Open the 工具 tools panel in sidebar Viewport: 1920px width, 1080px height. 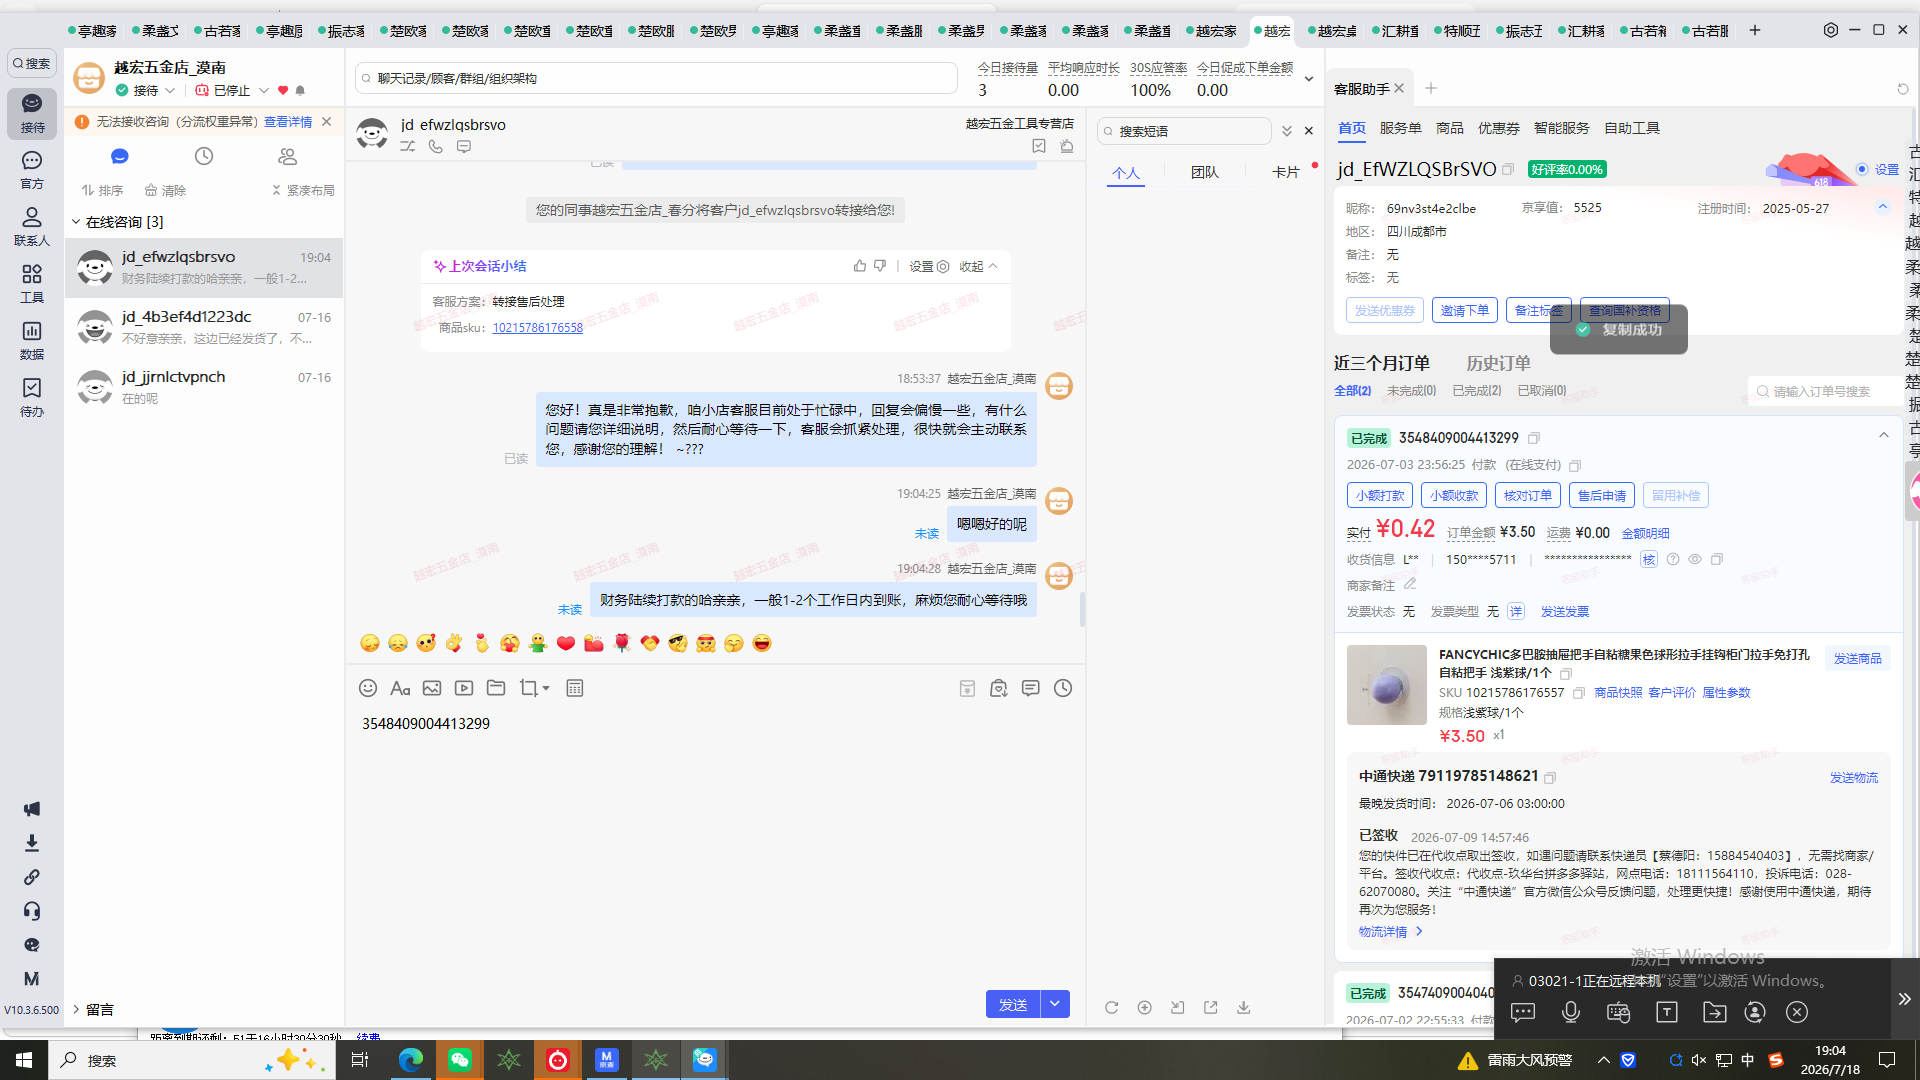[x=32, y=283]
